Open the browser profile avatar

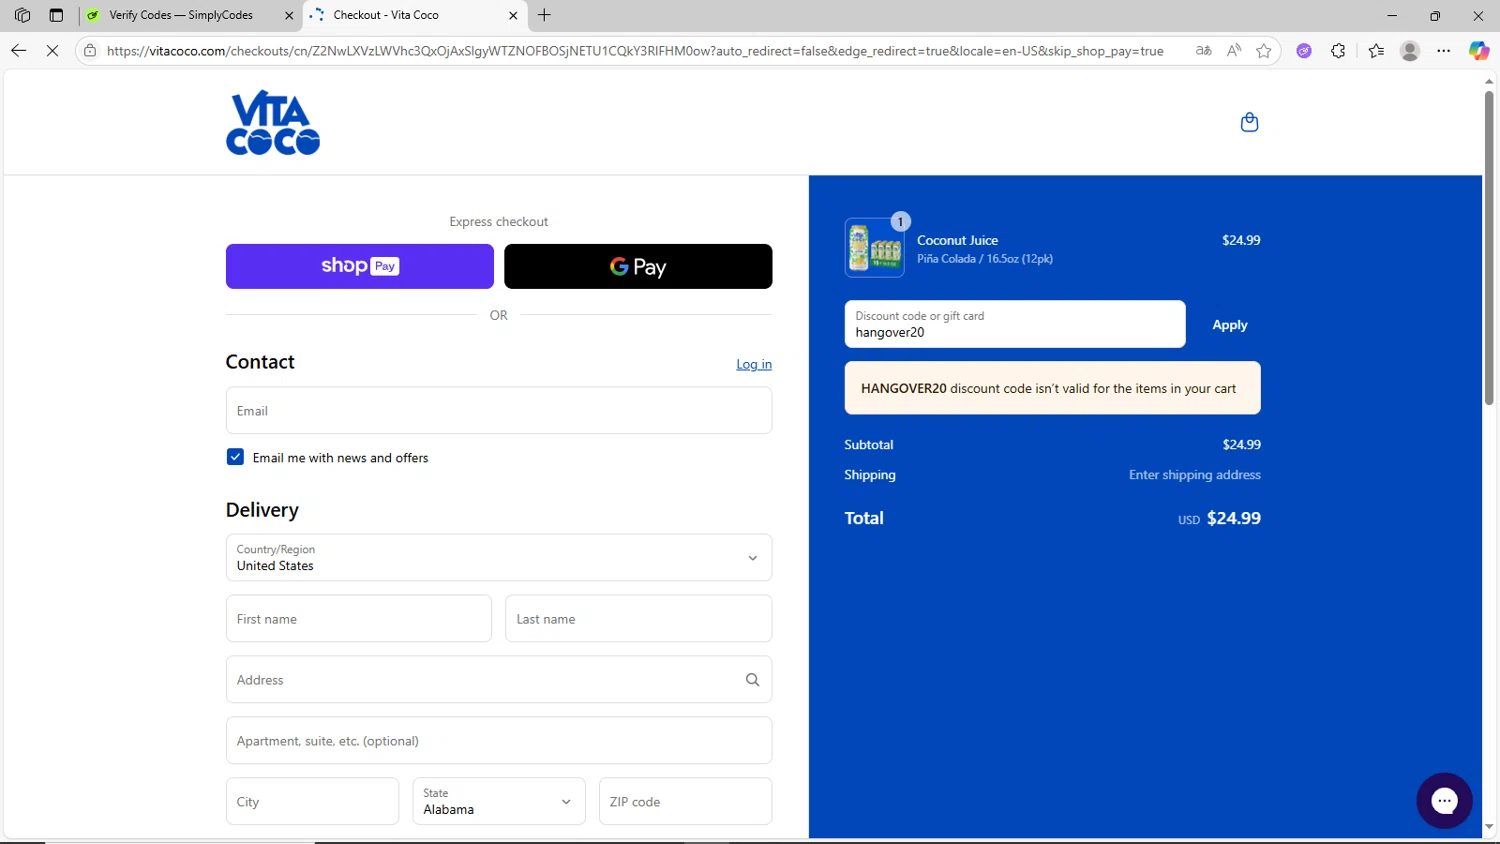pos(1410,50)
